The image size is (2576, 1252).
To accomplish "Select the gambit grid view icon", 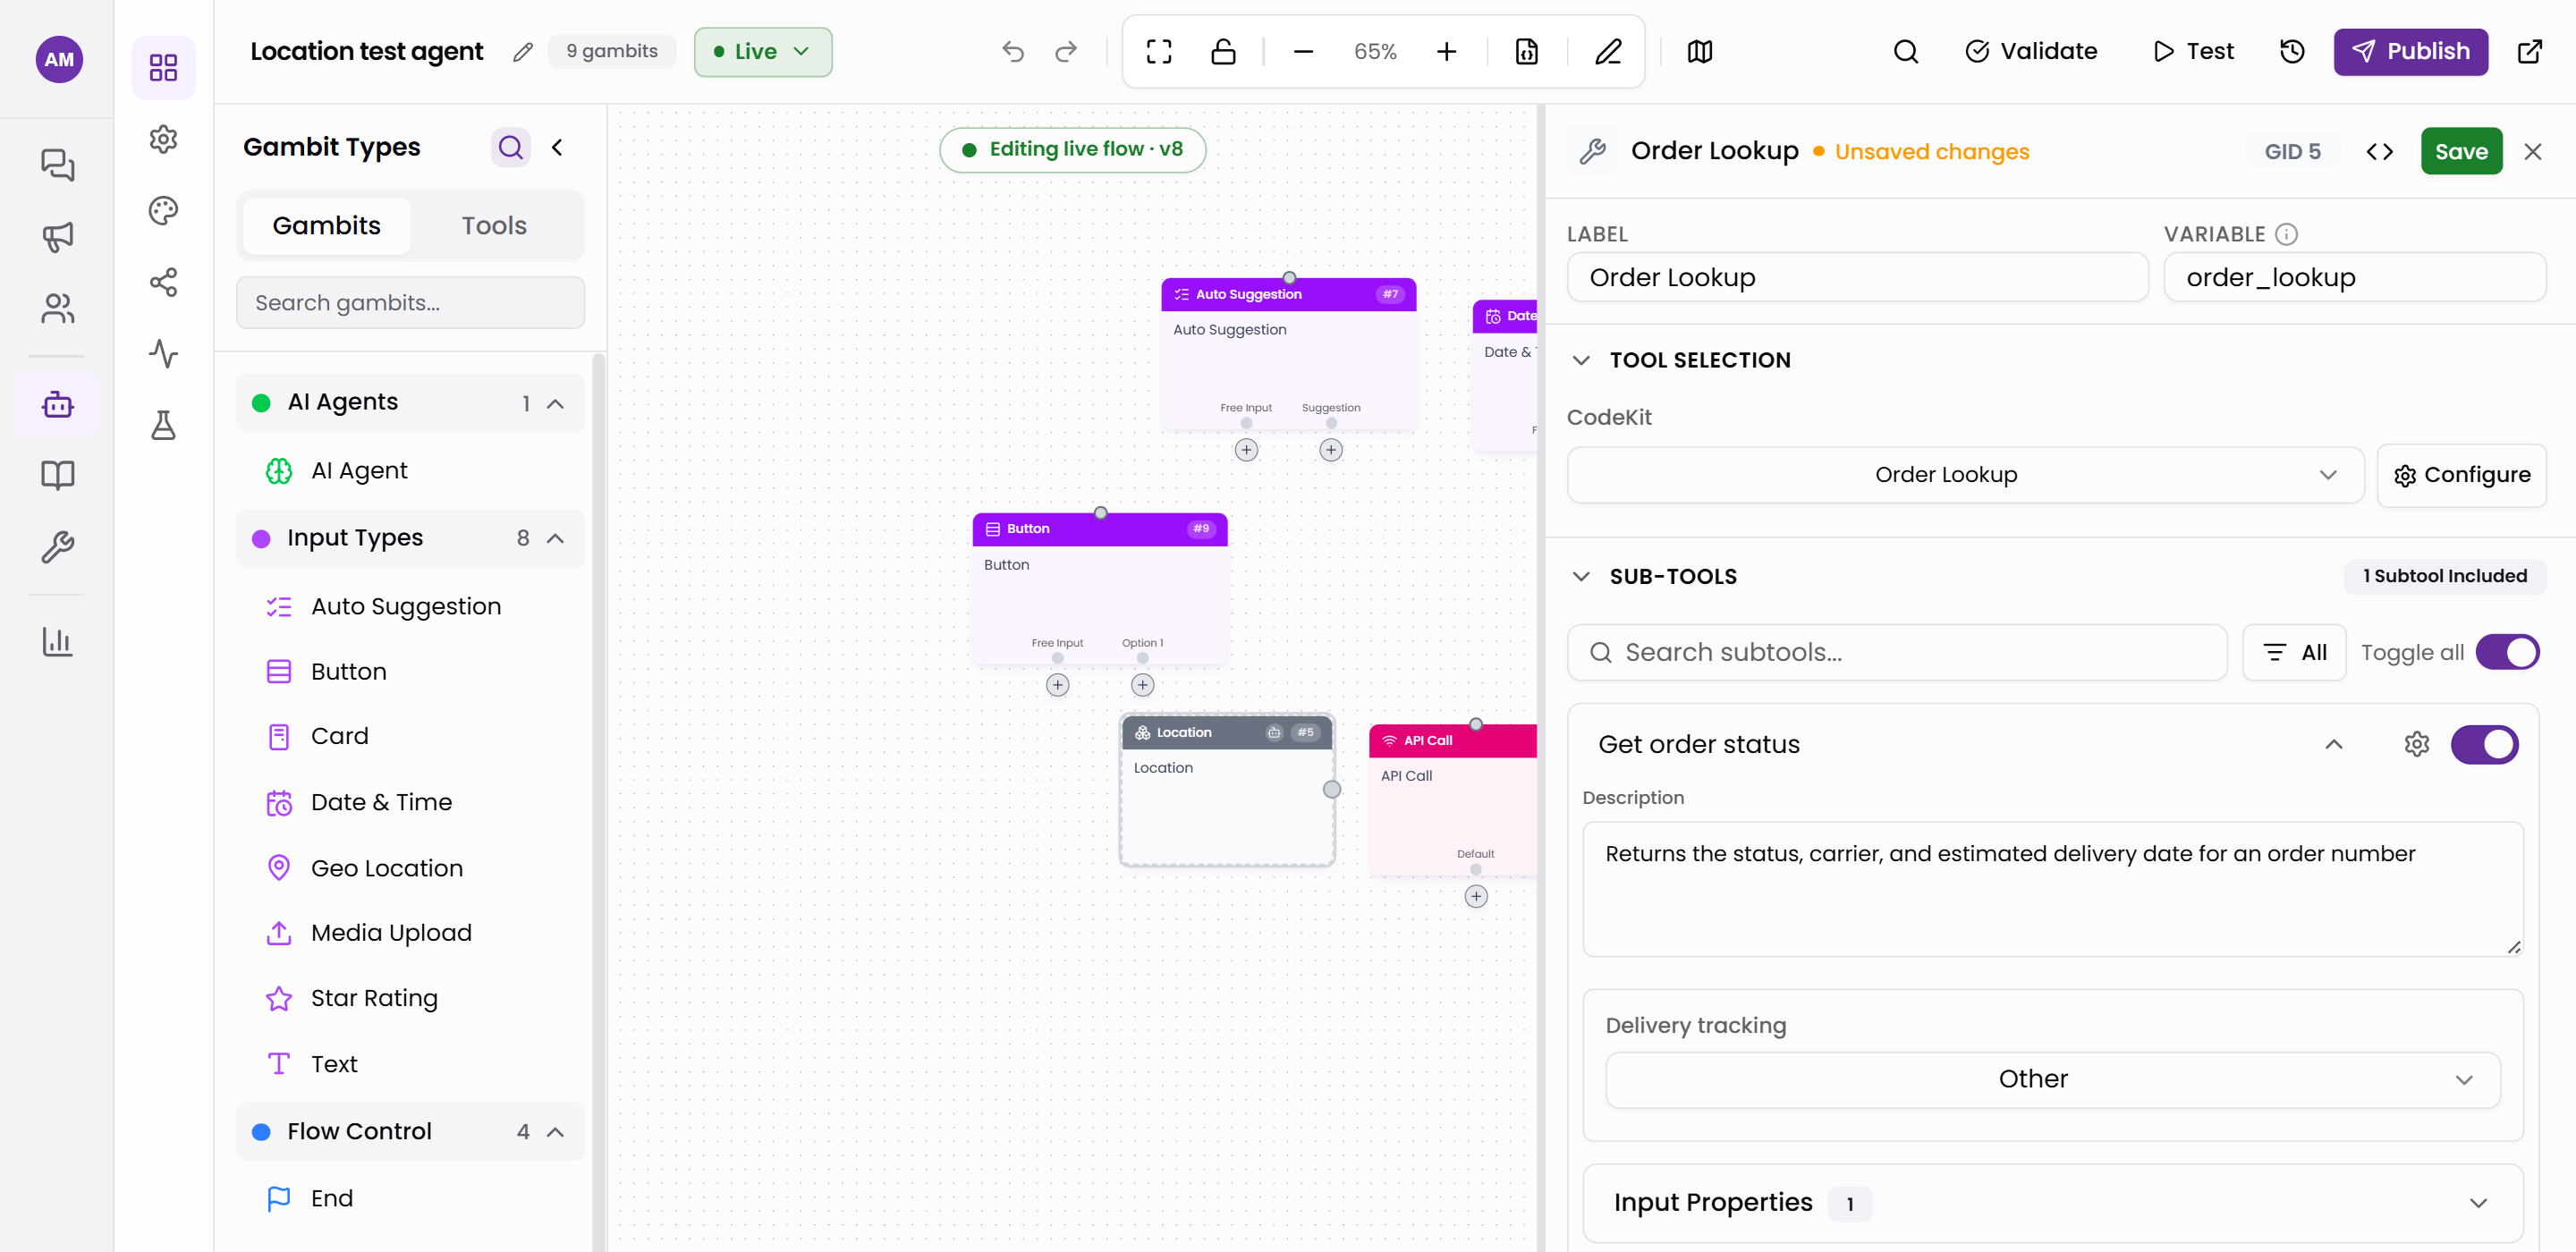I will coord(163,67).
